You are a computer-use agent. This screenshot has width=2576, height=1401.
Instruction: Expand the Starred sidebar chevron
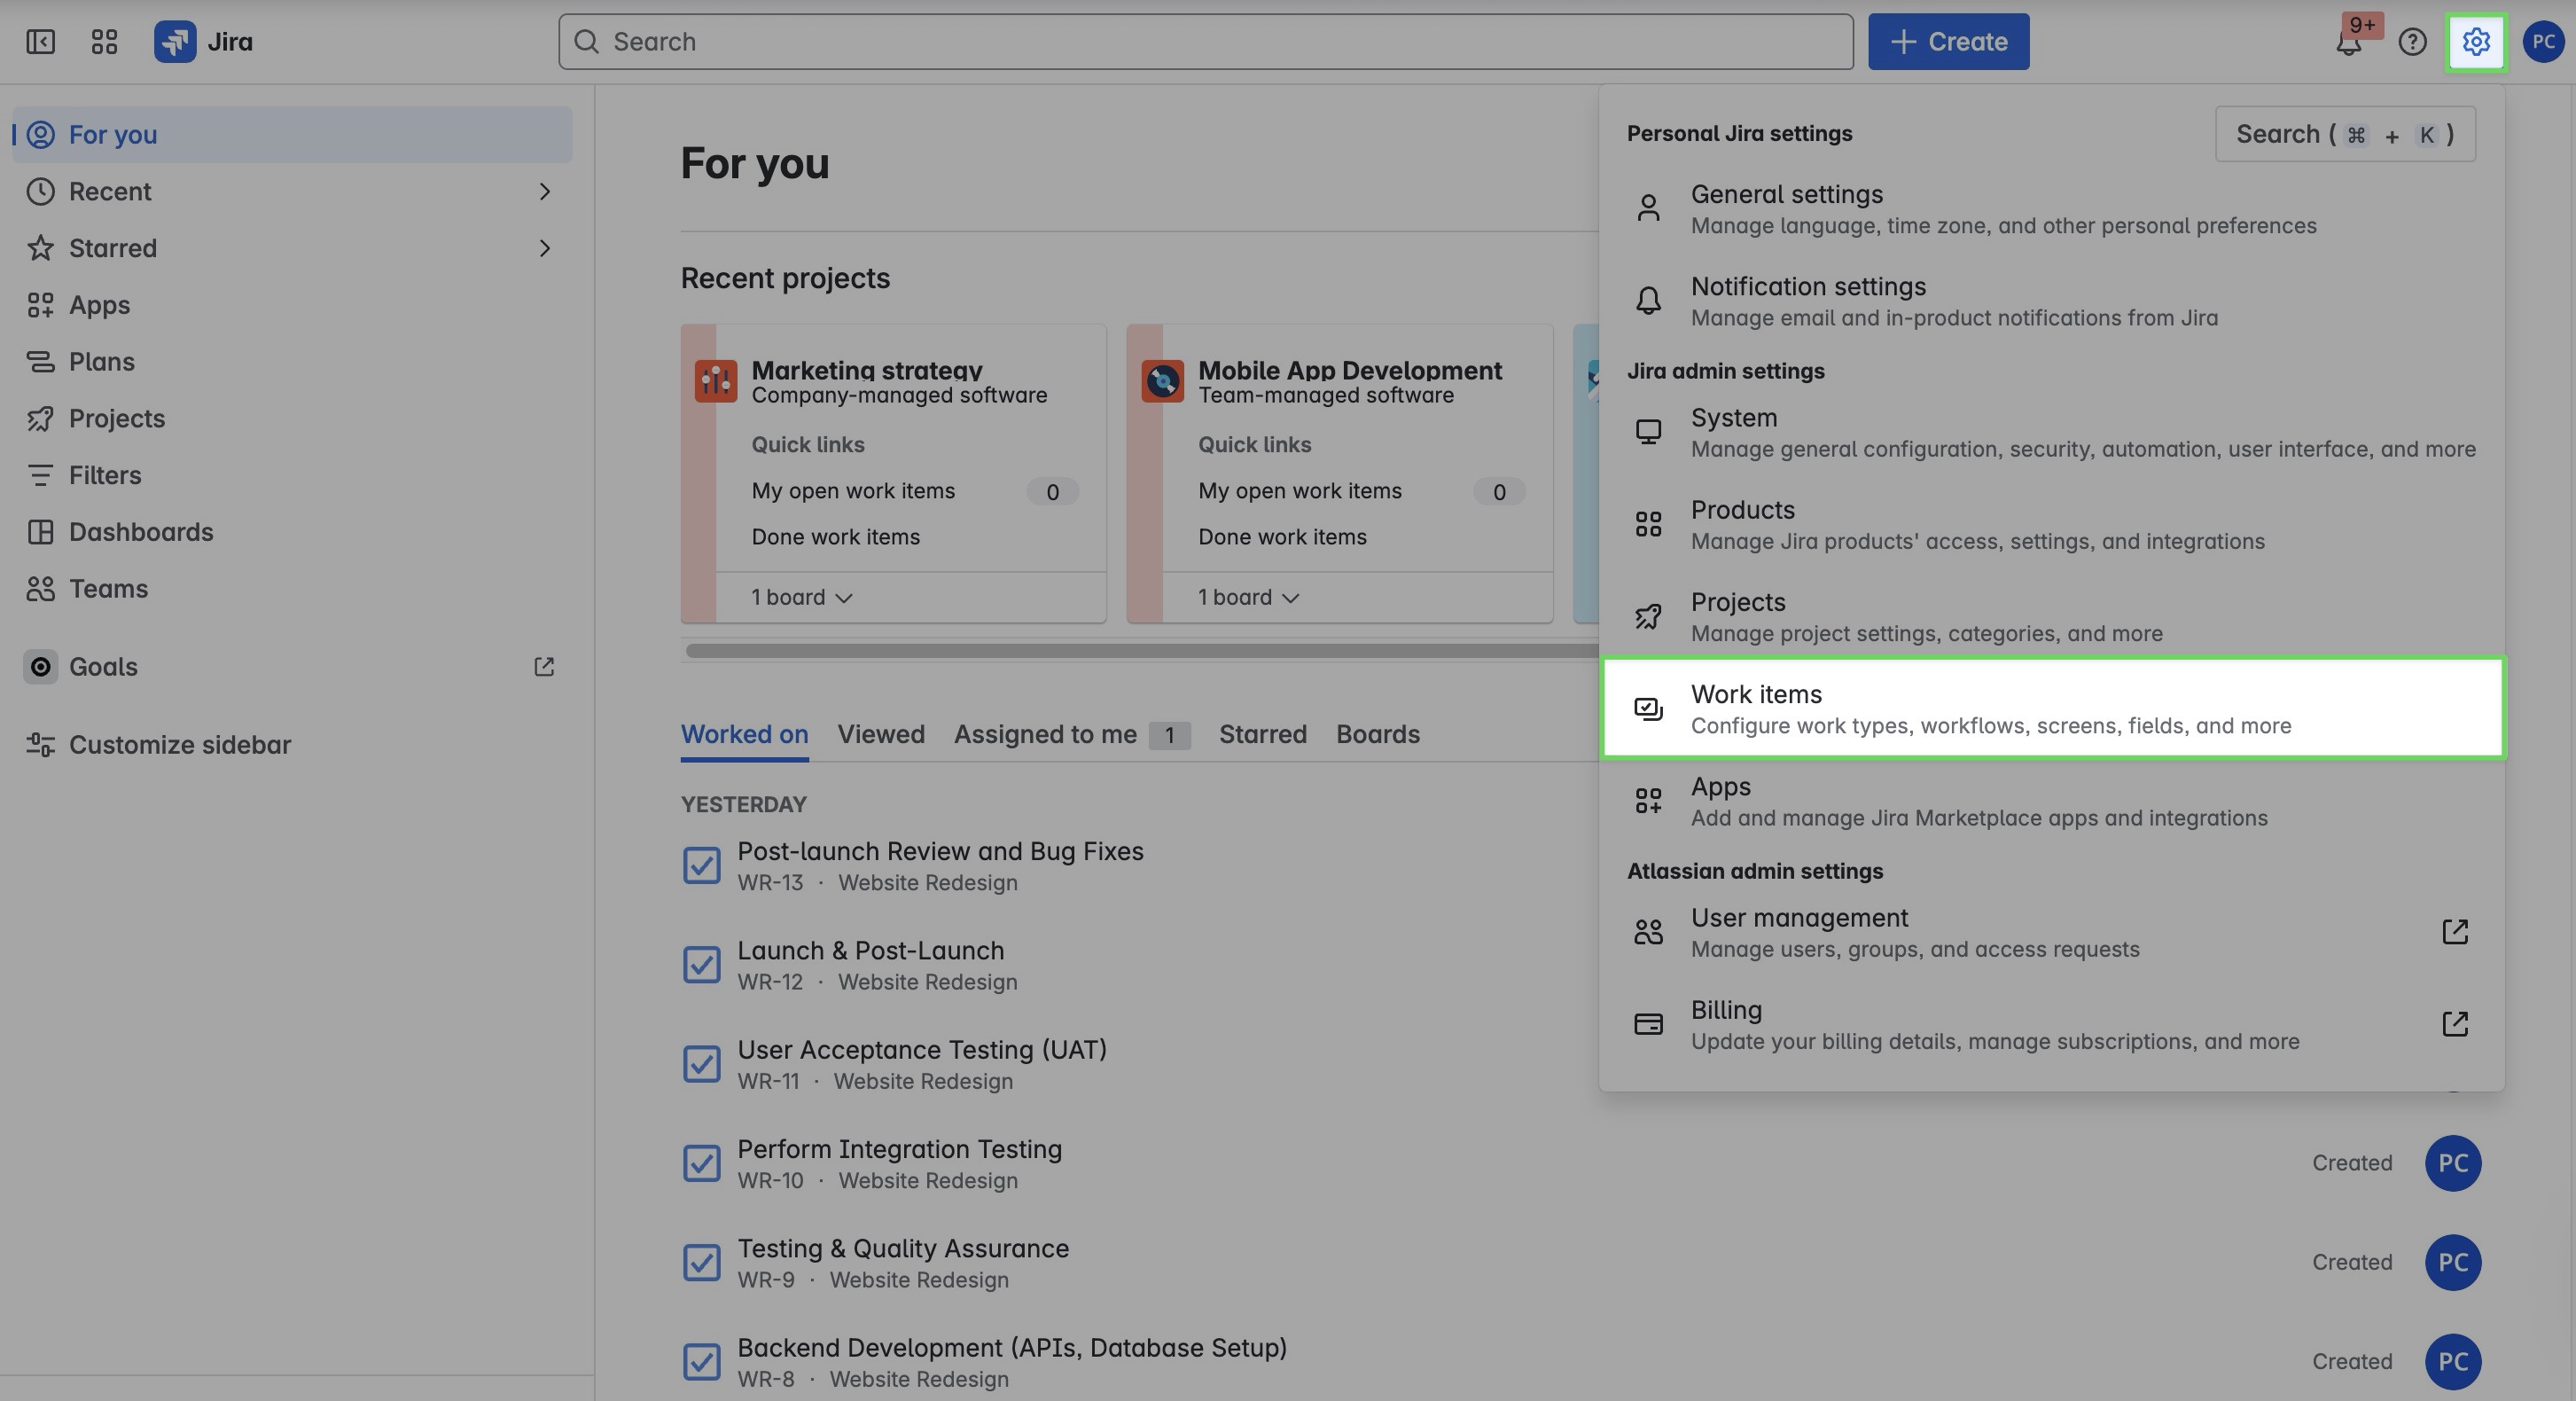(x=544, y=248)
